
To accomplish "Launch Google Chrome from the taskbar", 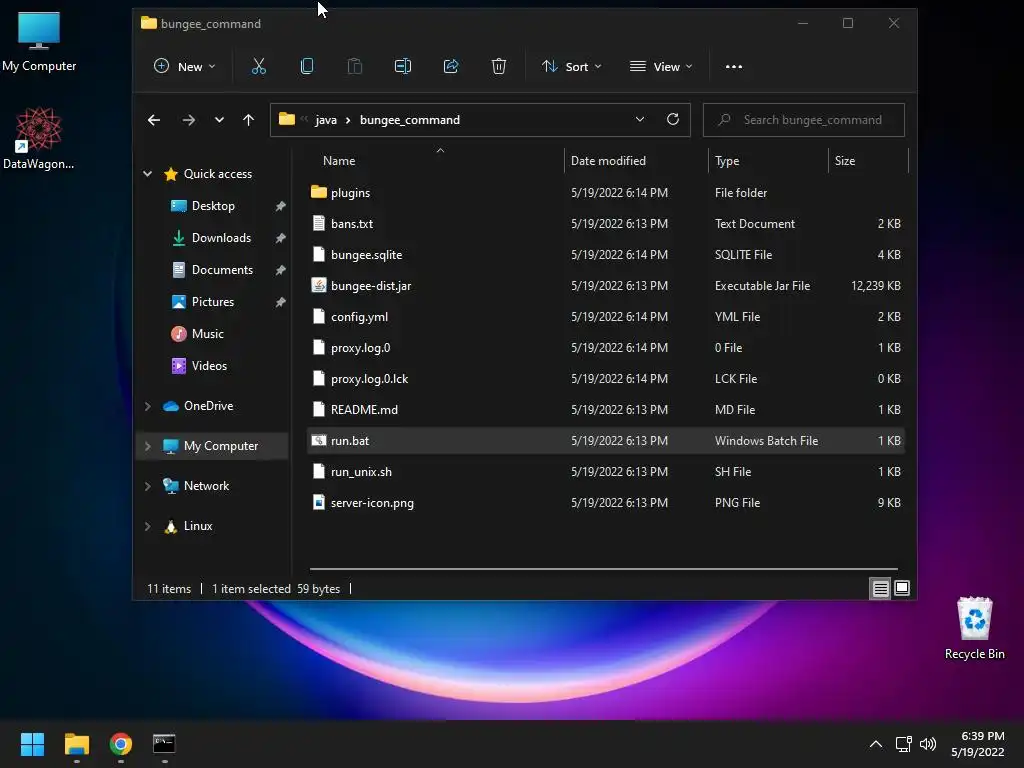I will point(121,744).
